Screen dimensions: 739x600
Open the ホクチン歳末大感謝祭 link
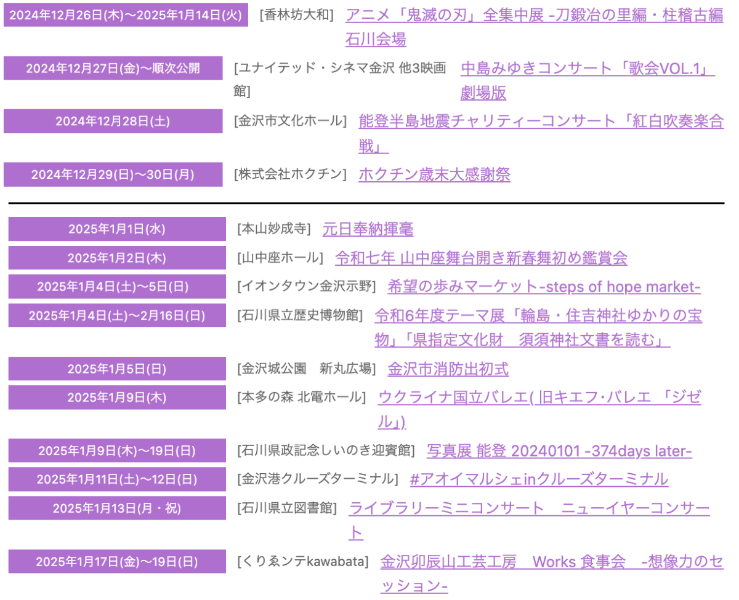point(434,174)
